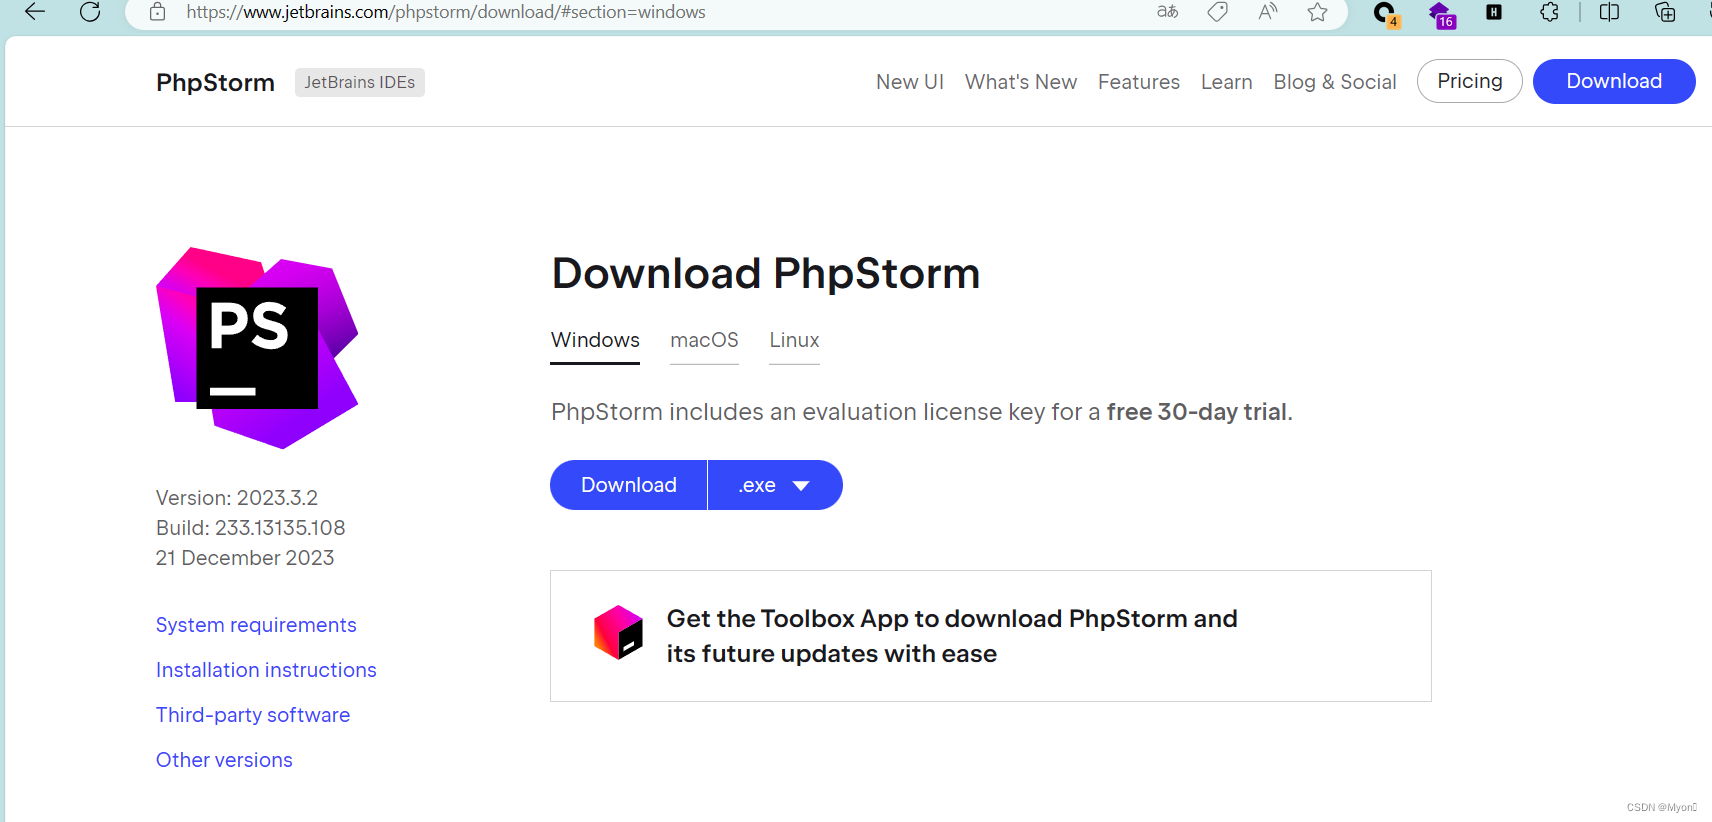
Task: Click the PhpStorm logo icon
Action: coord(256,347)
